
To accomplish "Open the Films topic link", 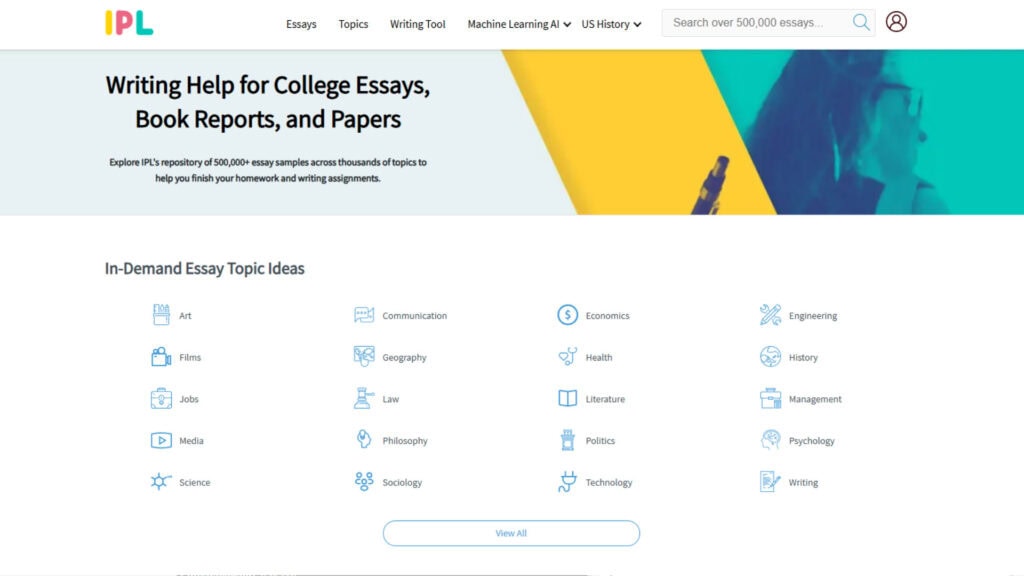I will (x=190, y=357).
